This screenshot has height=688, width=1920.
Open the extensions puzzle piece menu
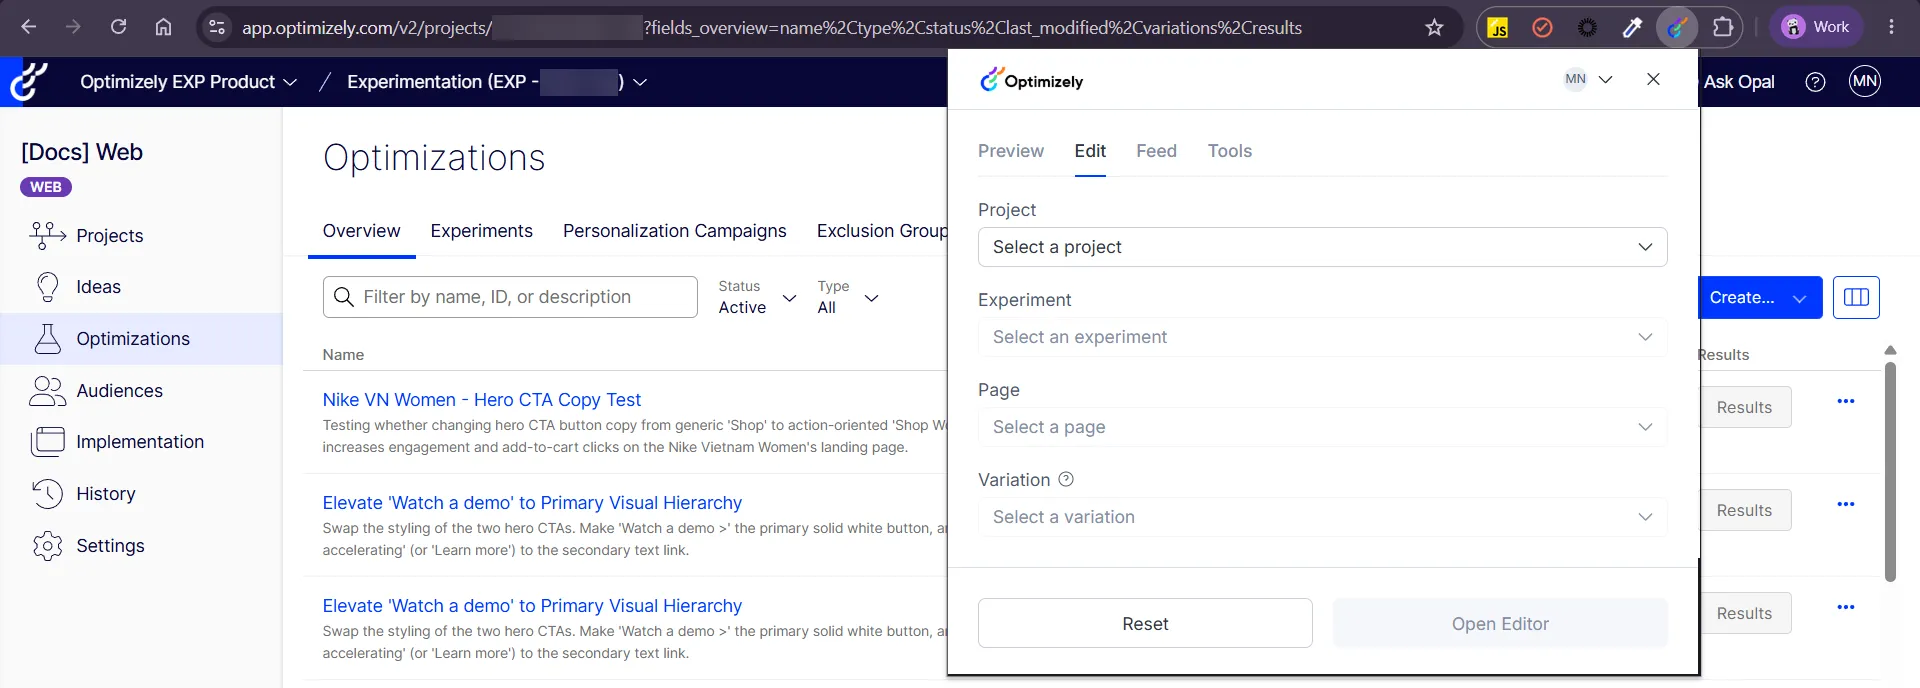[x=1723, y=27]
